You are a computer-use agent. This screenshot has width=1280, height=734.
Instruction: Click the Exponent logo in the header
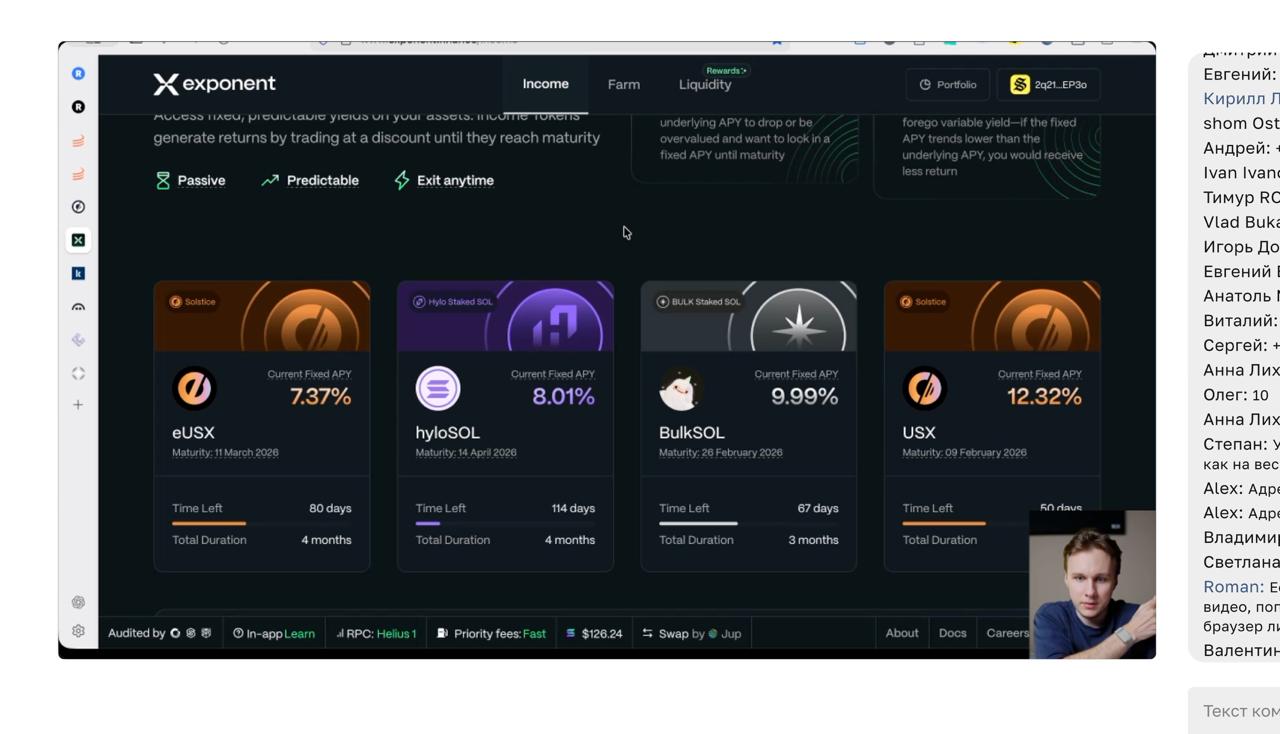pyautogui.click(x=214, y=84)
